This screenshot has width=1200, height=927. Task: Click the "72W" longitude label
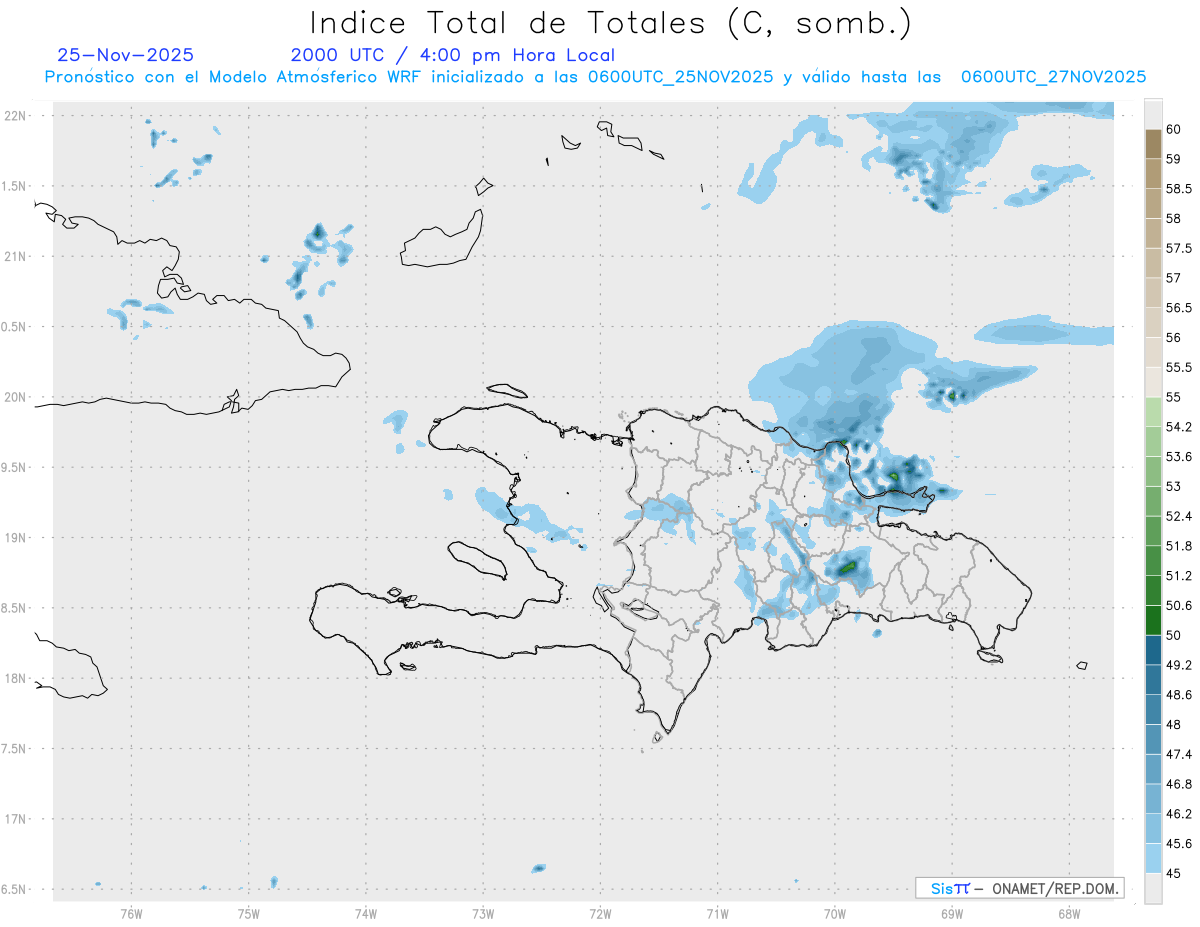click(x=600, y=914)
